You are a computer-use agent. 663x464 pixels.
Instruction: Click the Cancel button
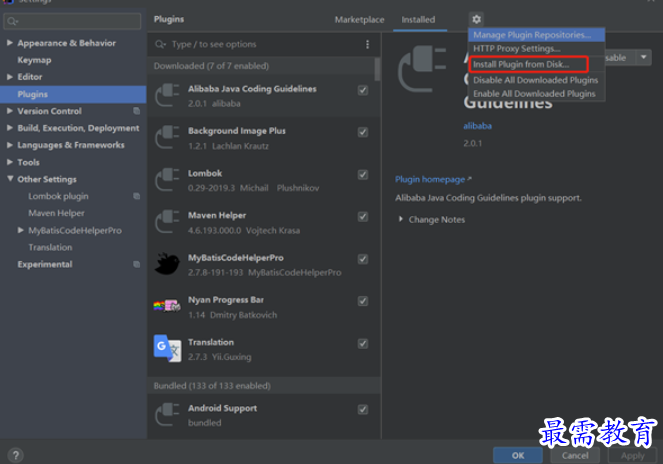575,455
